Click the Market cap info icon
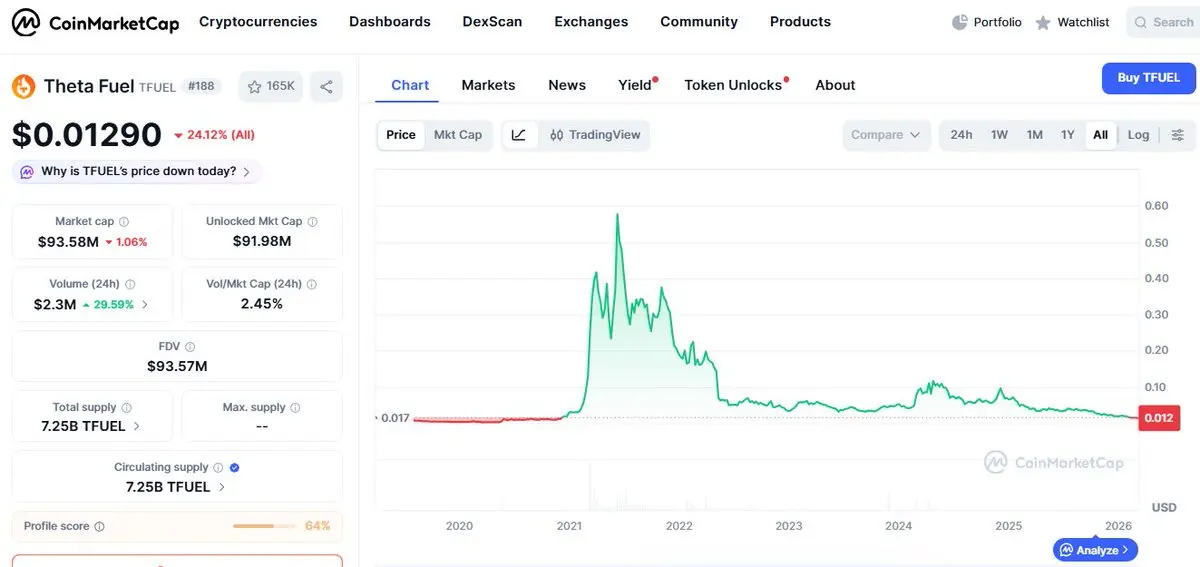Screen dimensions: 1200x567 coord(124,222)
